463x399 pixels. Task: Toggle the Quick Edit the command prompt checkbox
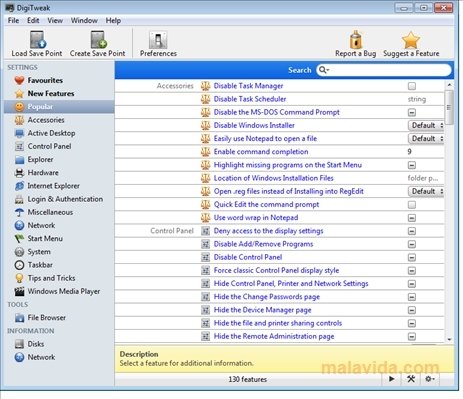coord(412,205)
